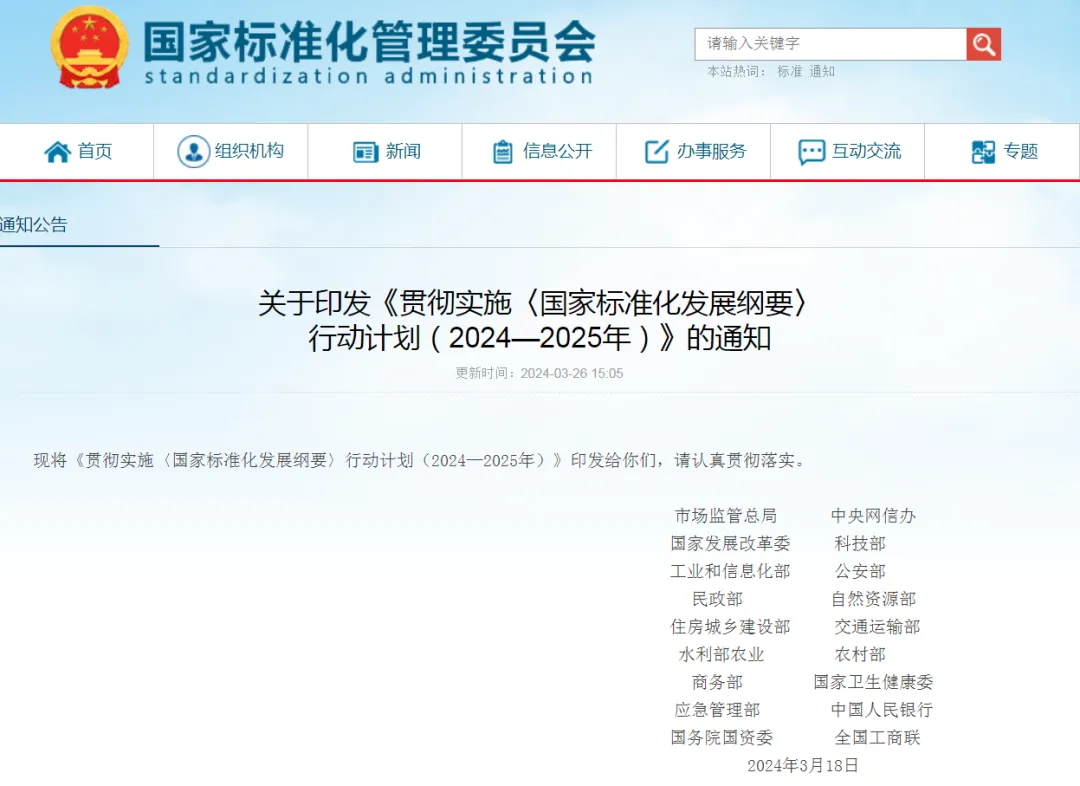Click the home icon next to 首页

pyautogui.click(x=58, y=152)
